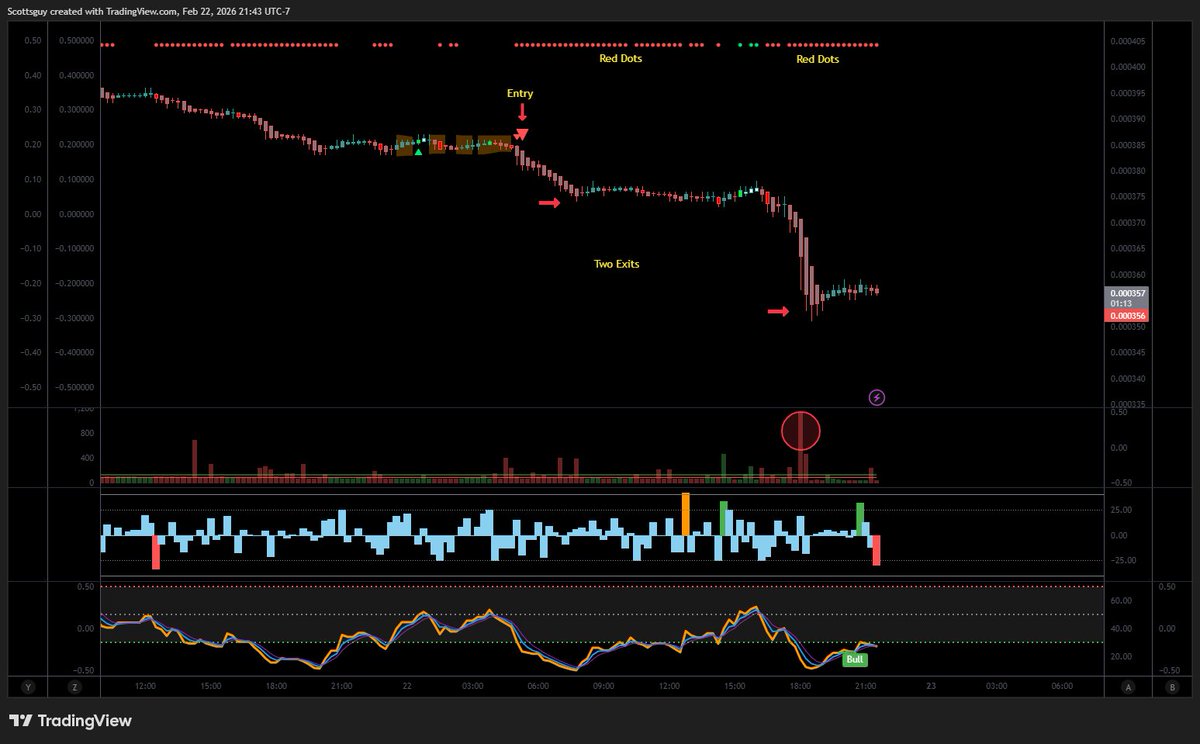Click the 0.000385 price scale label
The height and width of the screenshot is (744, 1200).
[1127, 145]
